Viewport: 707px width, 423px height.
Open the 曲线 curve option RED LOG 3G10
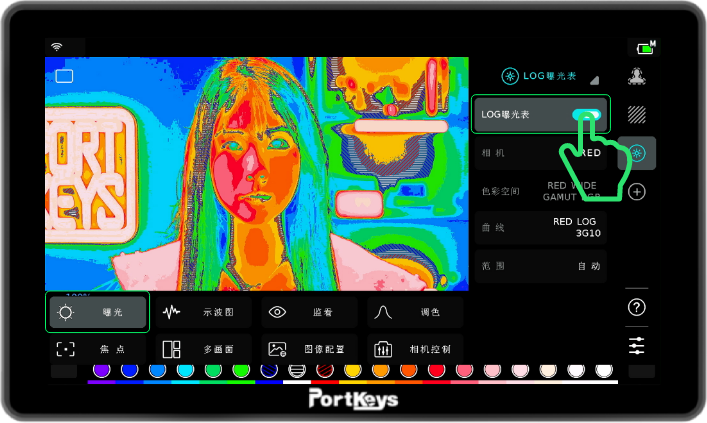coord(540,228)
